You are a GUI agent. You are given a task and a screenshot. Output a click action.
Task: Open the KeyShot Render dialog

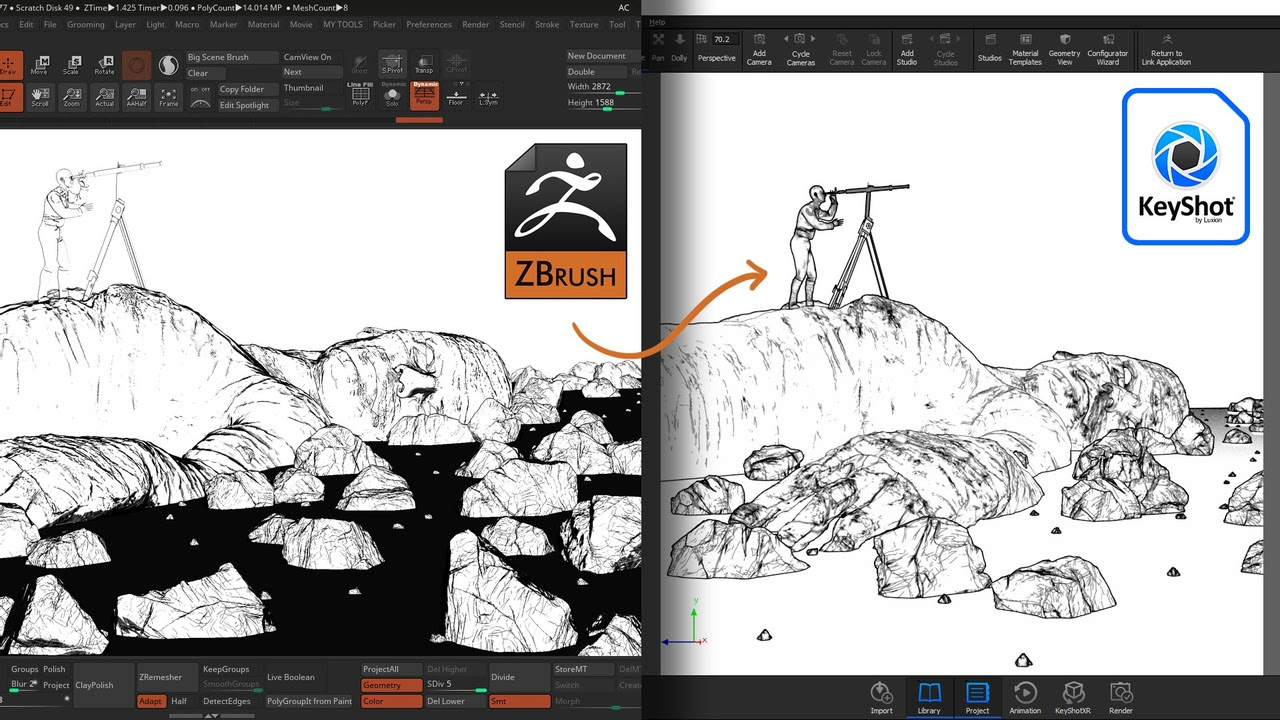coord(1121,698)
